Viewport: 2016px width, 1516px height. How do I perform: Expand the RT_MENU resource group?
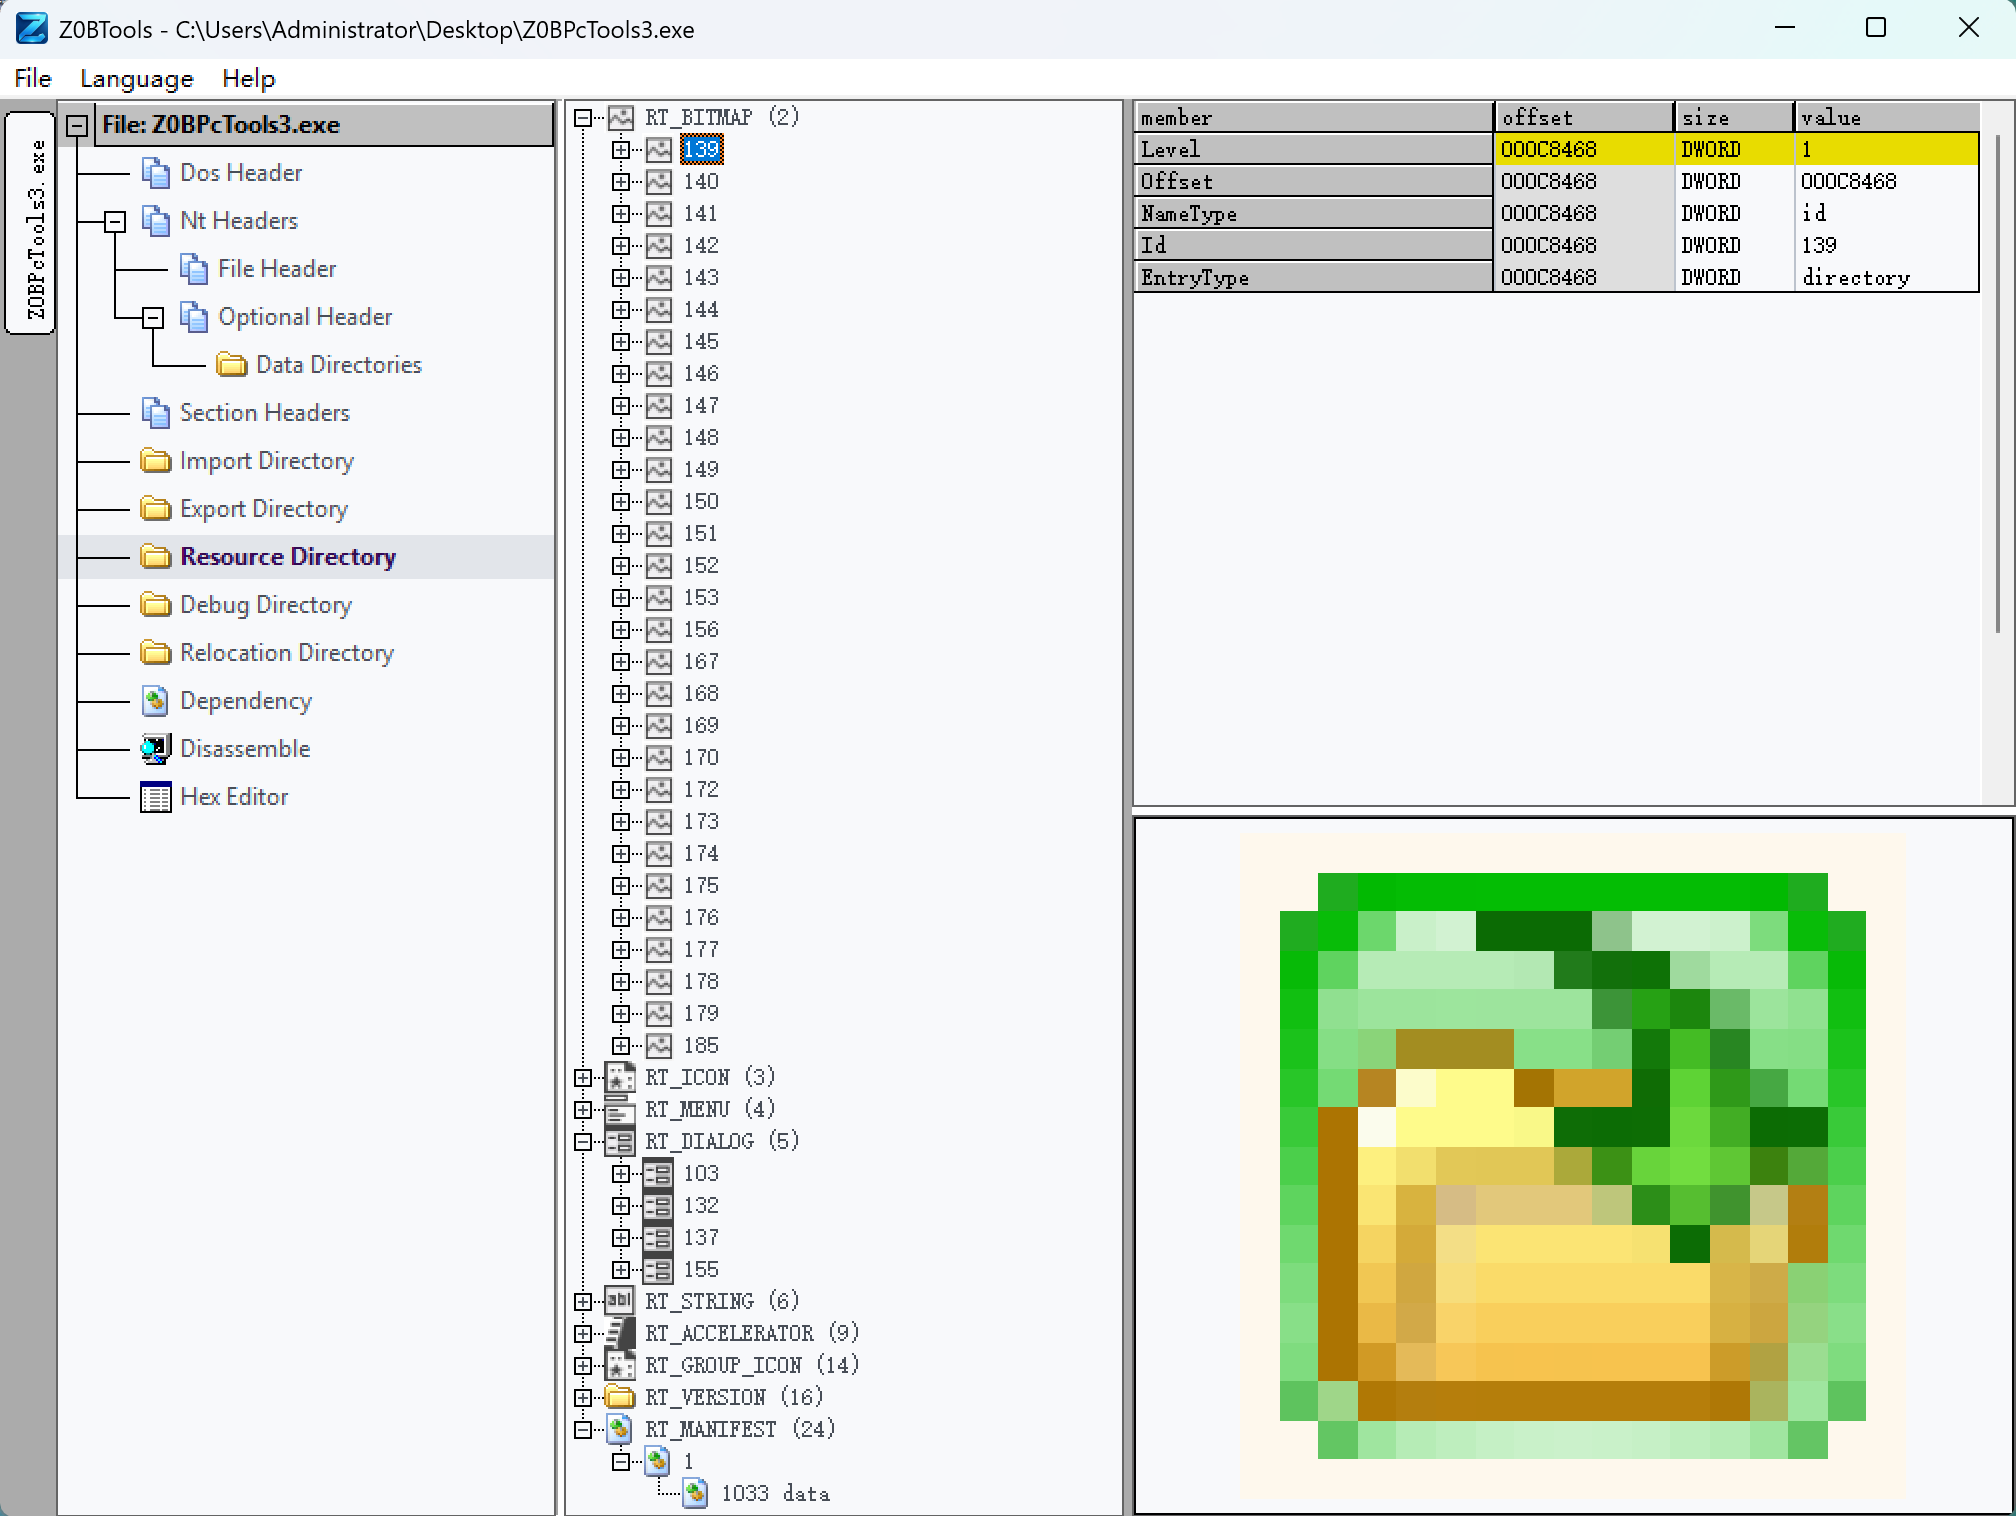(x=583, y=1110)
